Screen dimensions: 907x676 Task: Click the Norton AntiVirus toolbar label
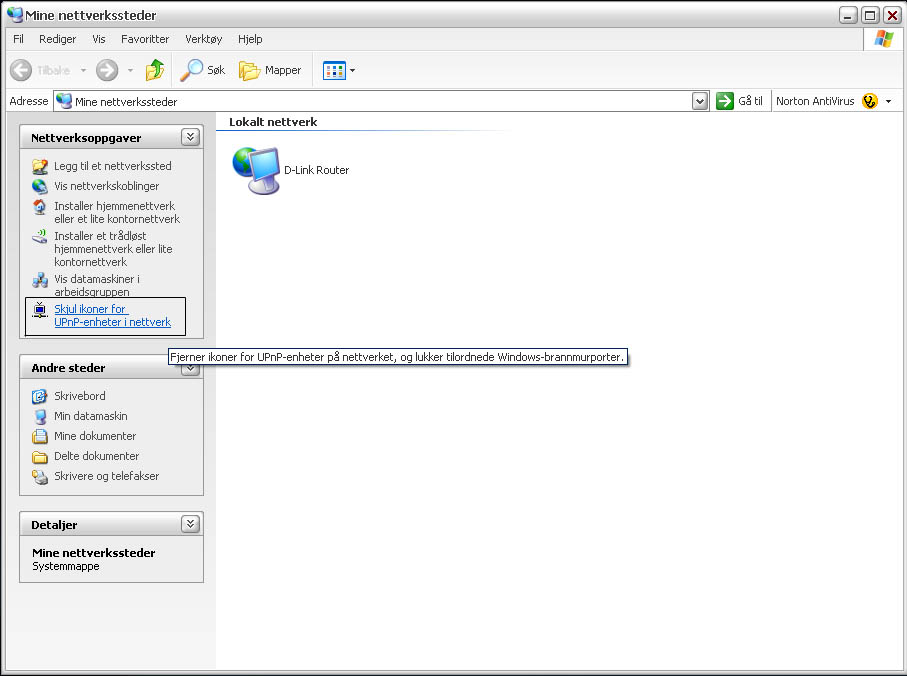click(x=815, y=101)
